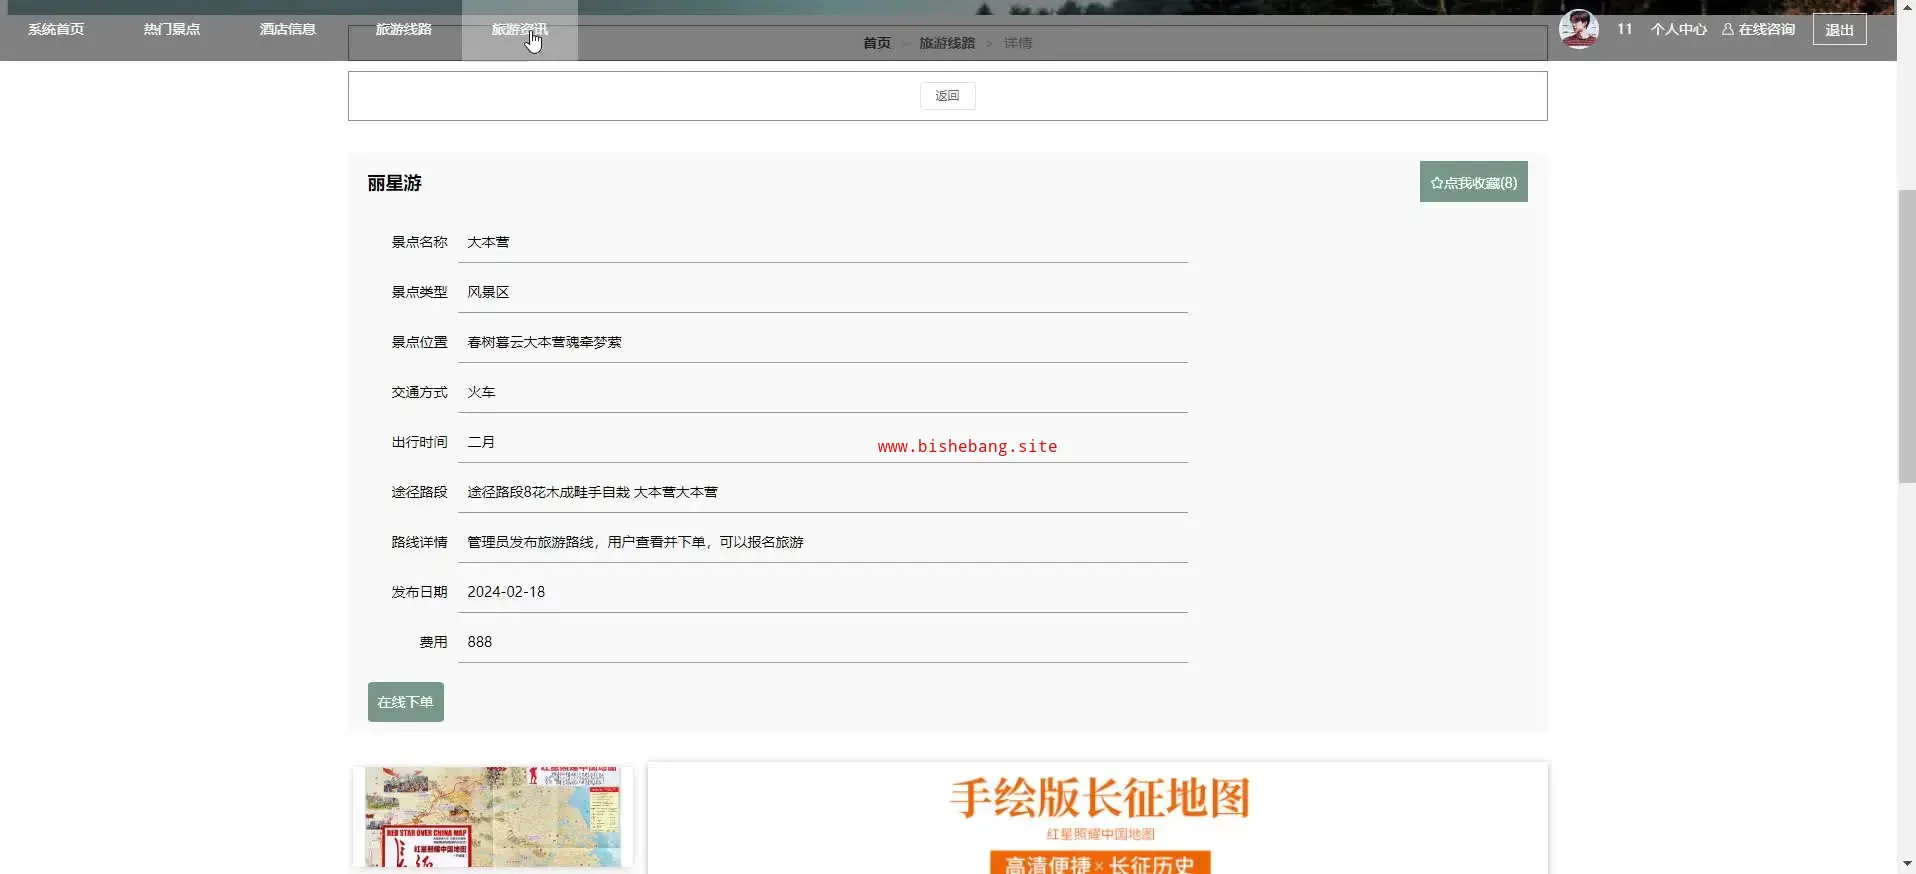Click the star icon on 点我收藏
Screen dimensions: 1916x874
(1436, 183)
